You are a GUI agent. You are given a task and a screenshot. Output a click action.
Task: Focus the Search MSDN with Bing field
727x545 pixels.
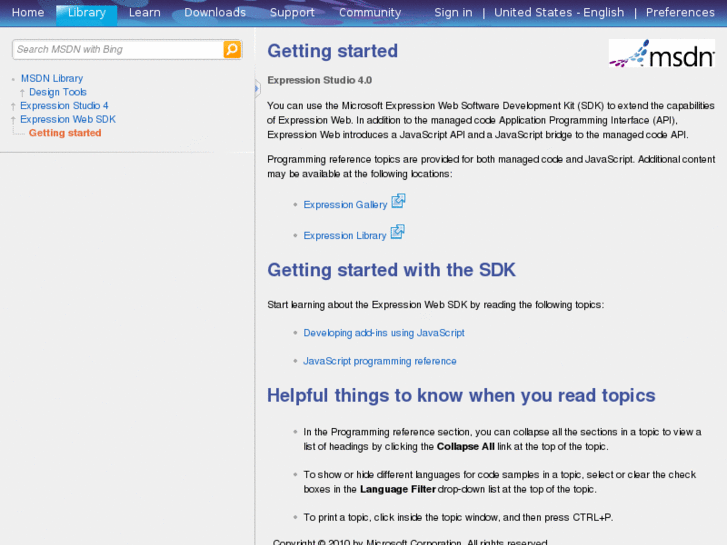[x=118, y=49]
